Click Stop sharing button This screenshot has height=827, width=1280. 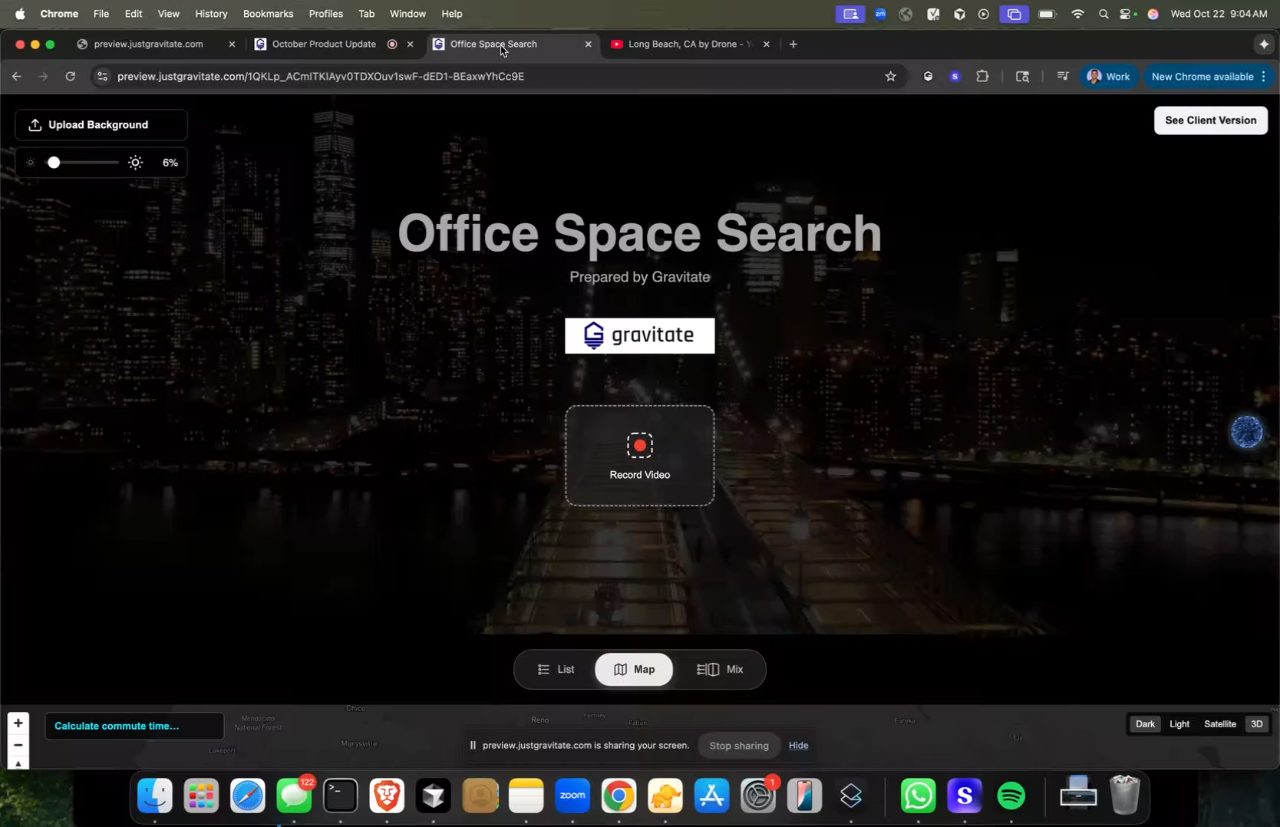[739, 745]
